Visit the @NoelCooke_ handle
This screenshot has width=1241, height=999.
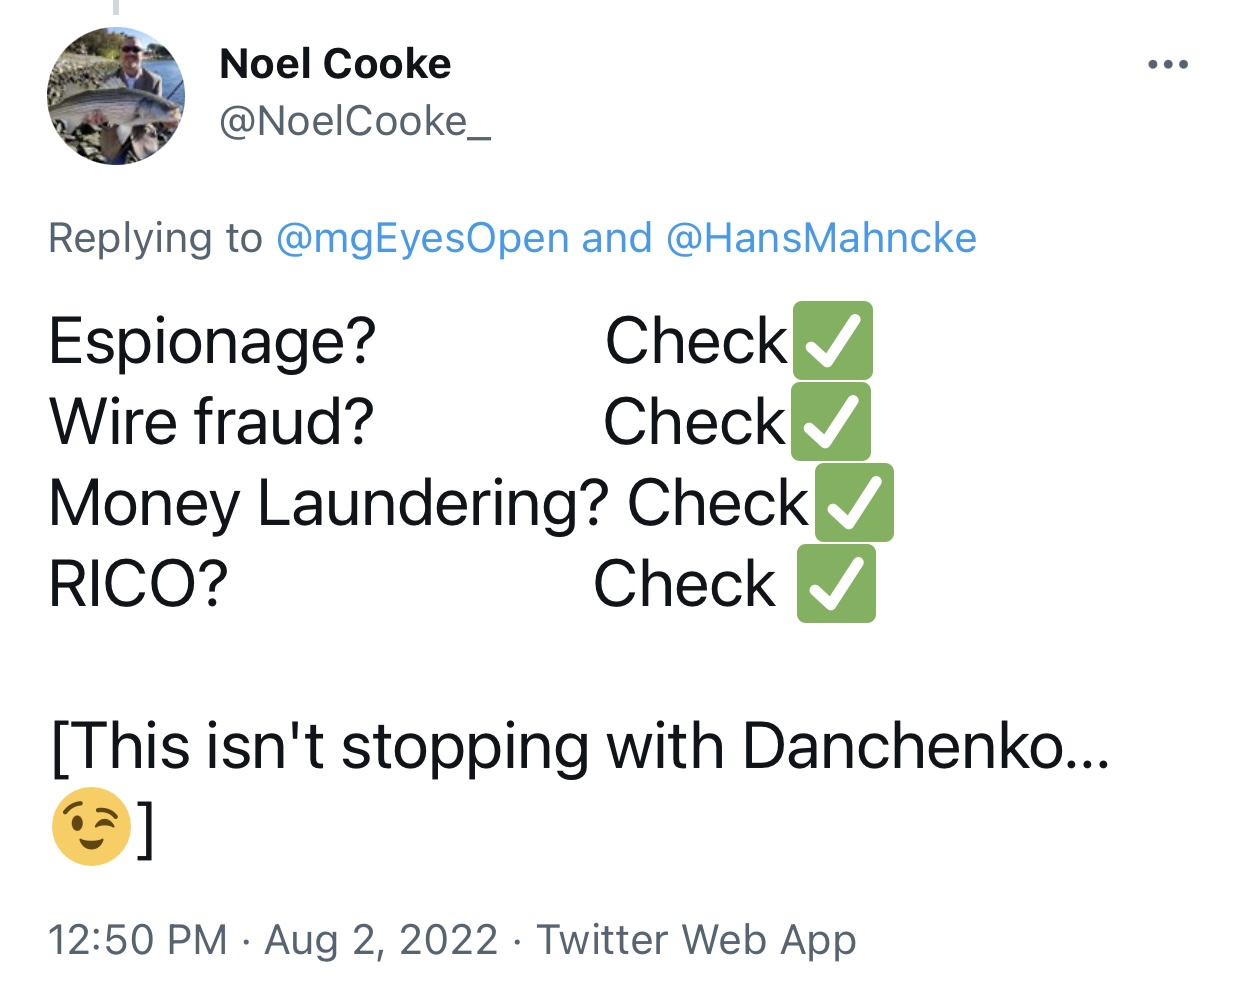coord(354,122)
